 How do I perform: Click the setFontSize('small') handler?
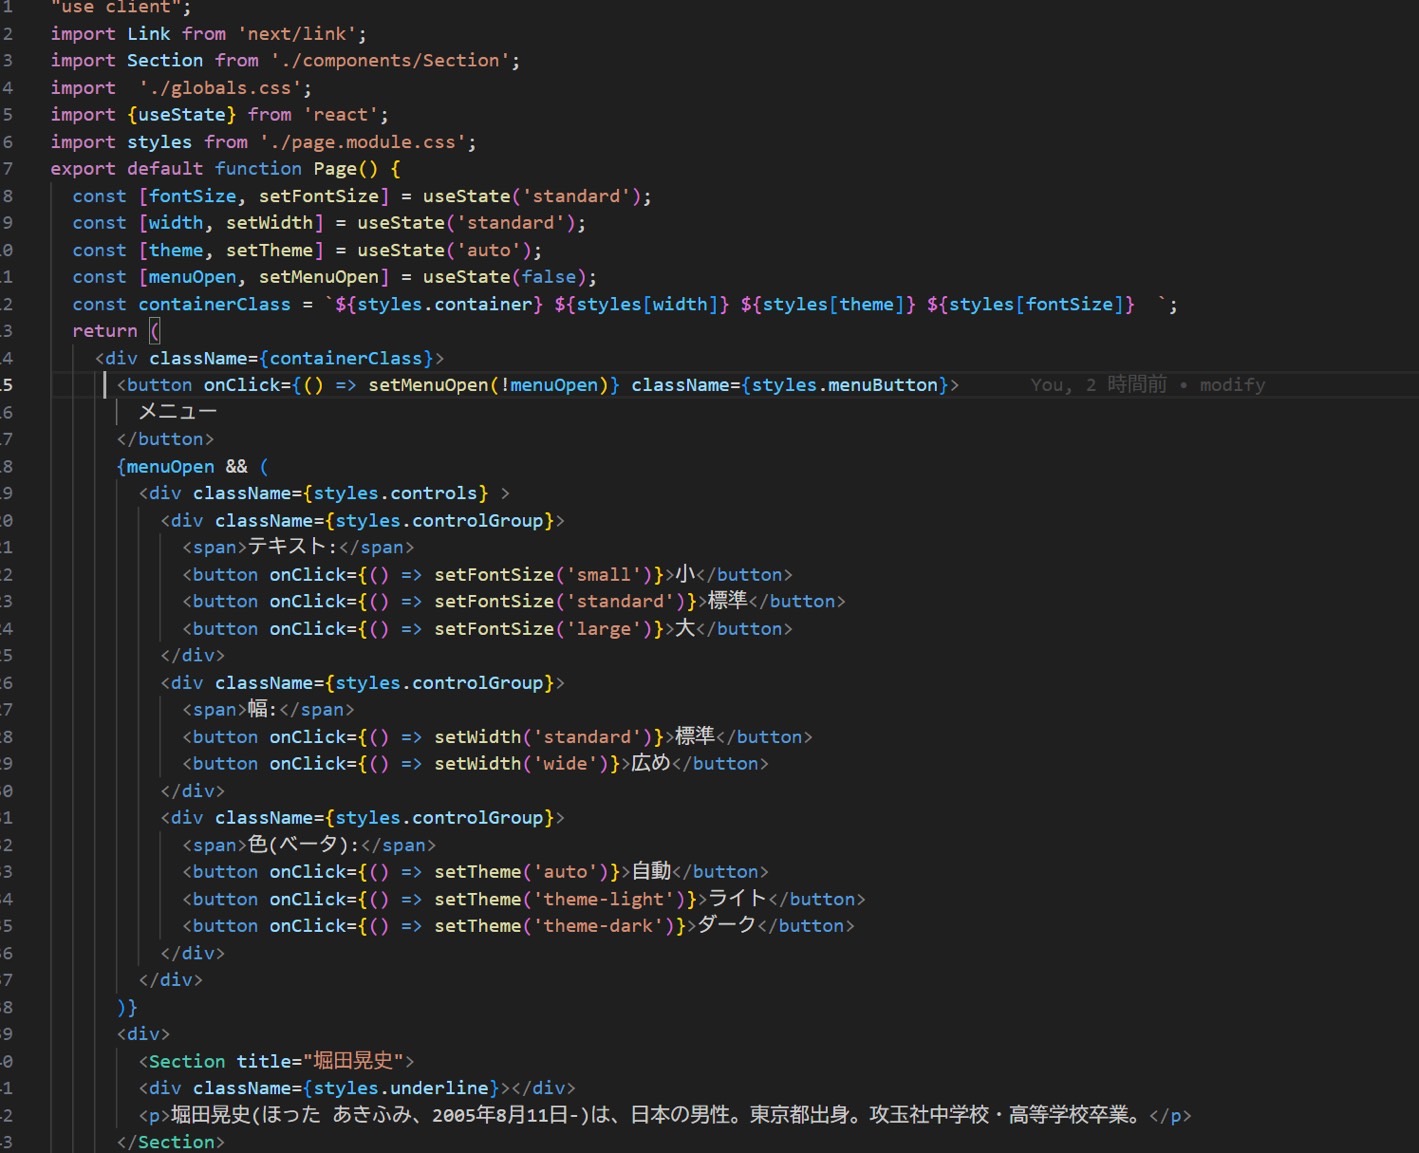click(549, 575)
